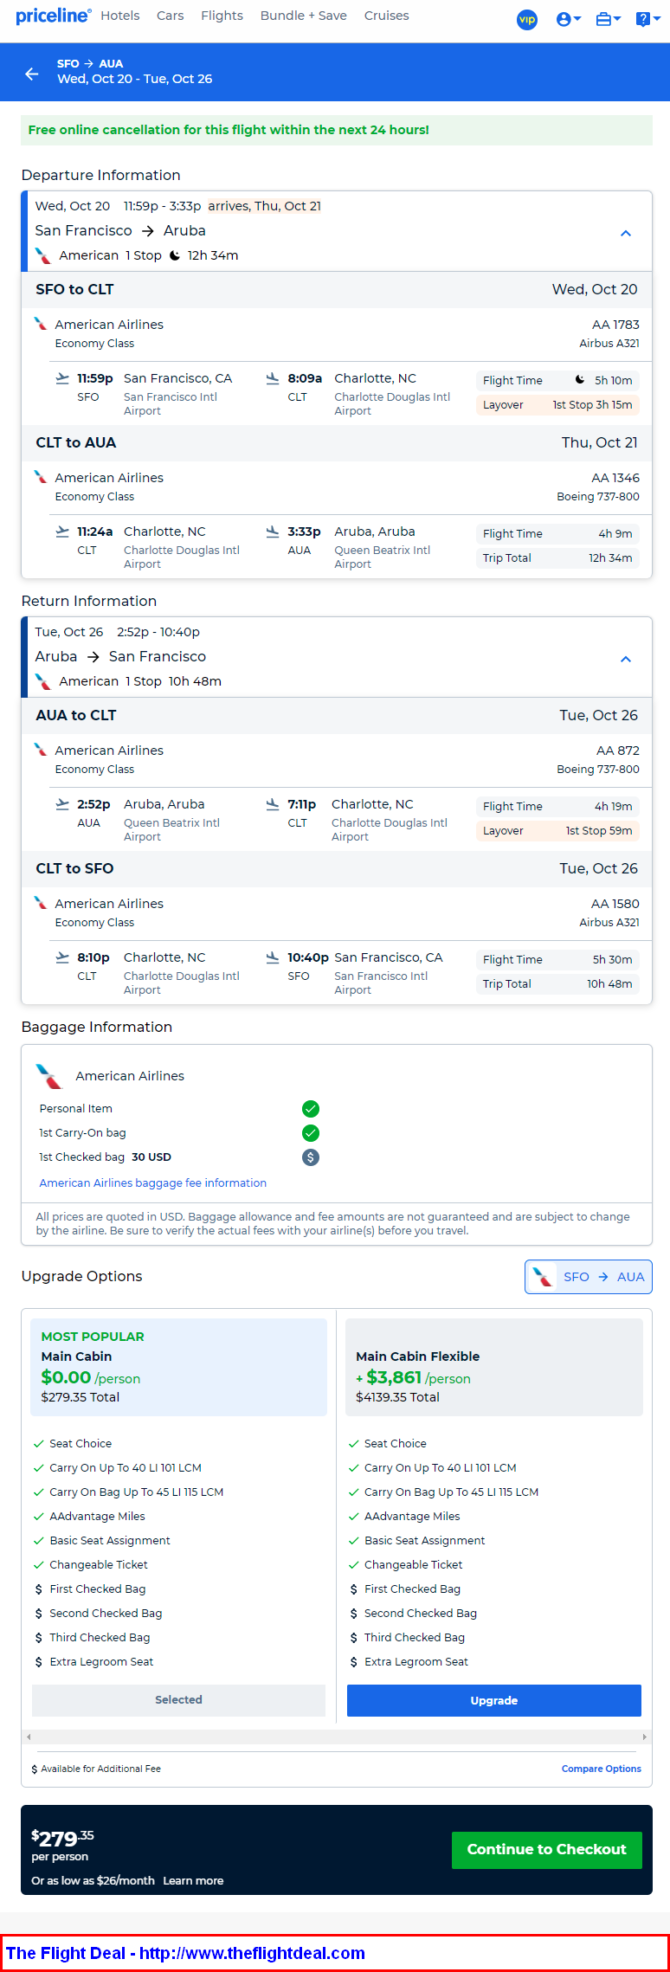Open the VIP badge icon
Screen dimensions: 670x1972
point(527,19)
